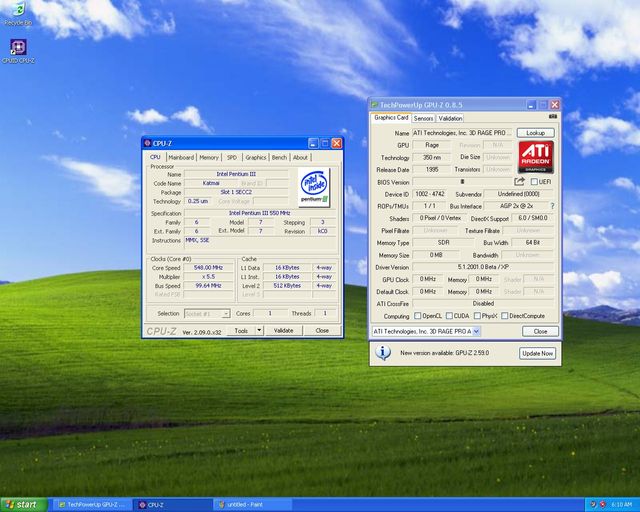Click the Close button in CPU-Z

(x=322, y=330)
